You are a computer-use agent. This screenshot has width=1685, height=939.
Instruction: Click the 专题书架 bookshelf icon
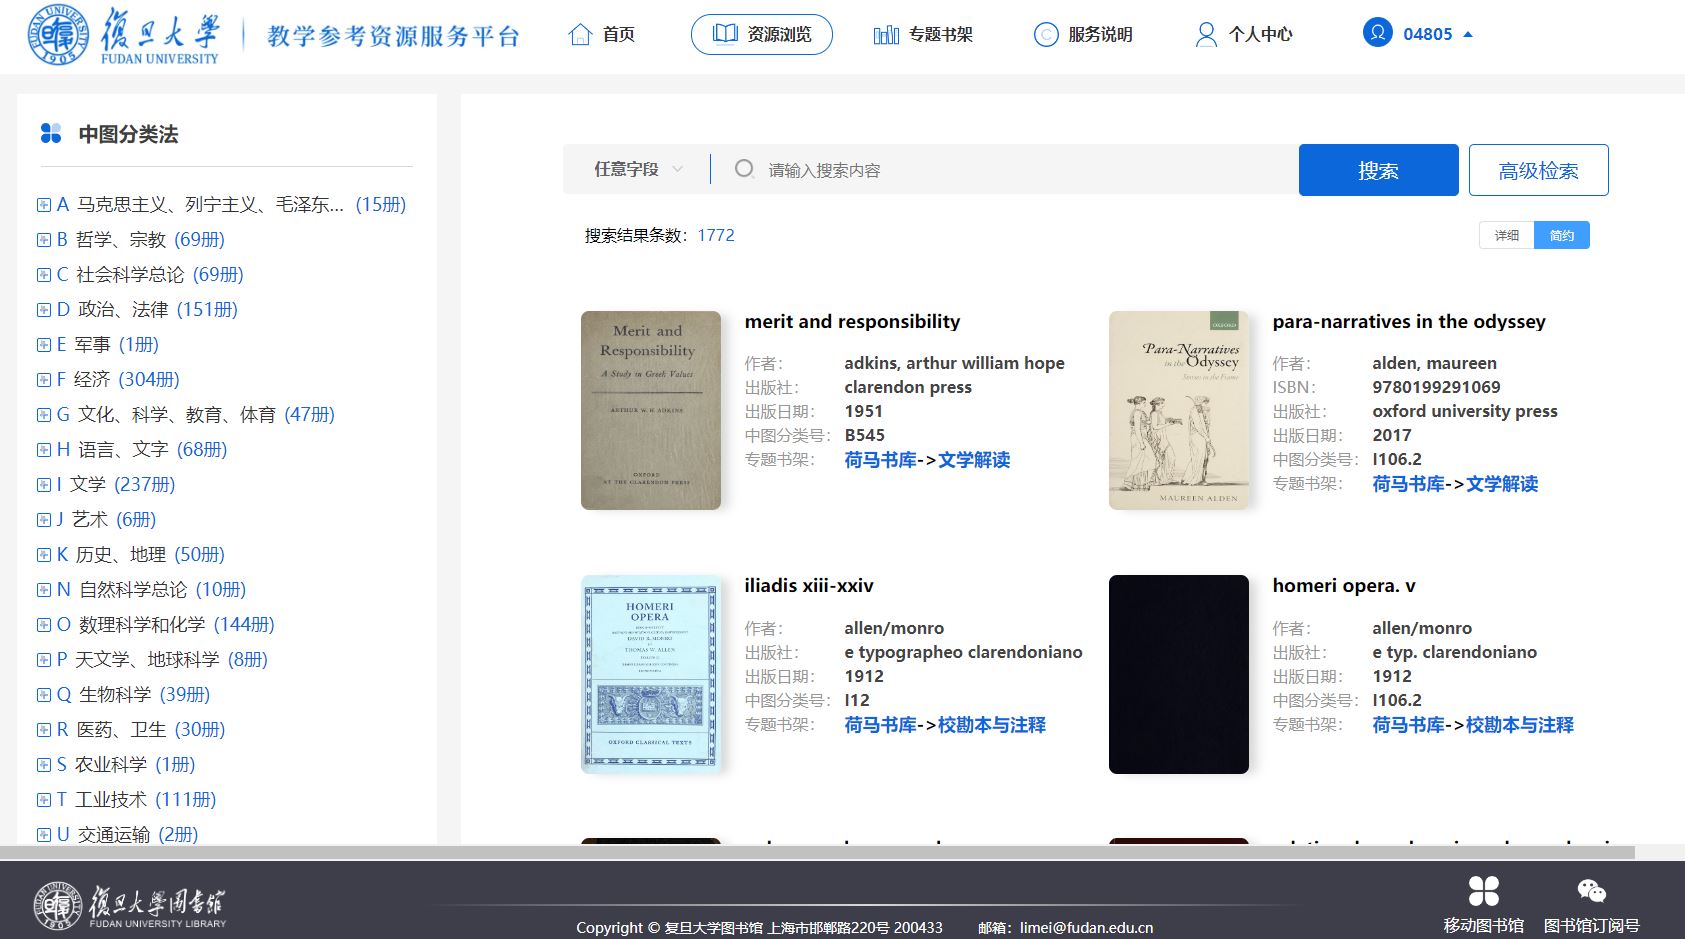pos(886,35)
